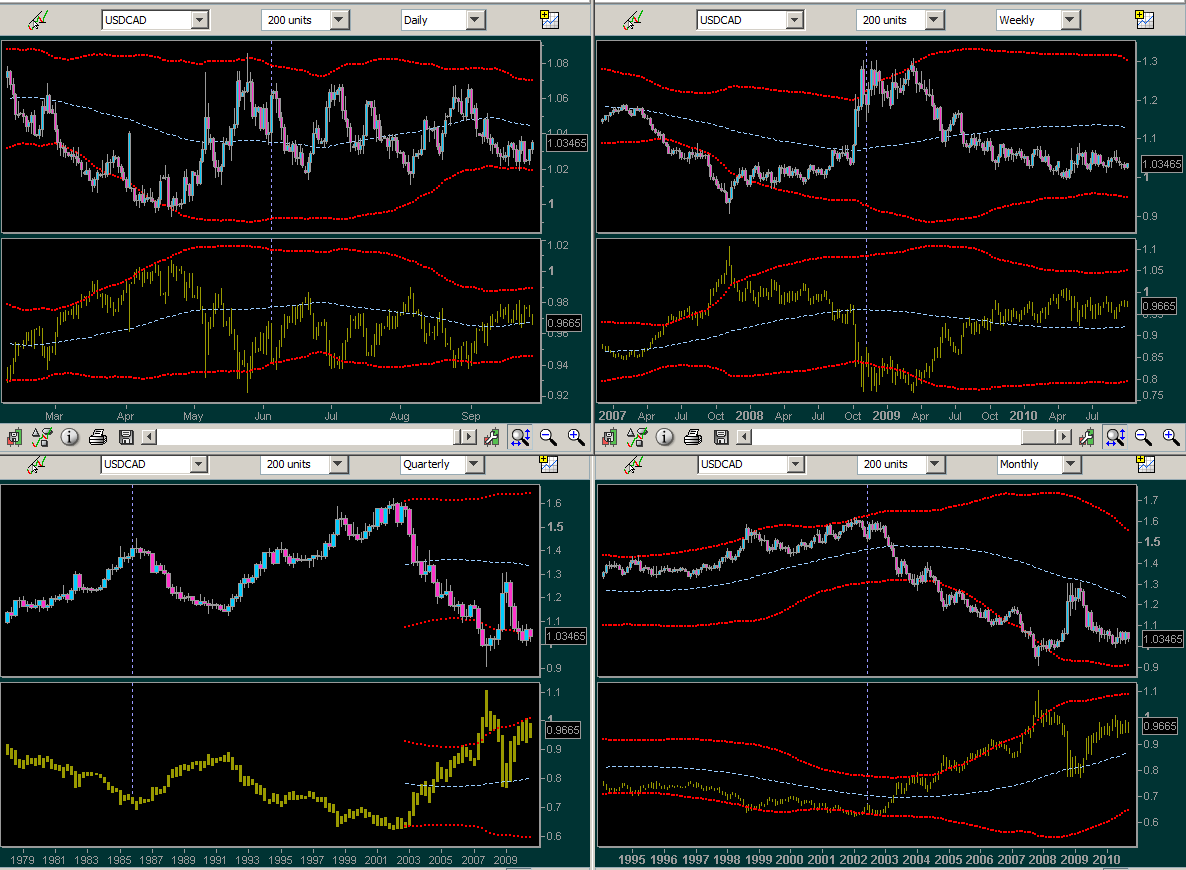The width and height of the screenshot is (1186, 870).
Task: Open chart settings wrench in Daily toolbar
Action: [492, 437]
